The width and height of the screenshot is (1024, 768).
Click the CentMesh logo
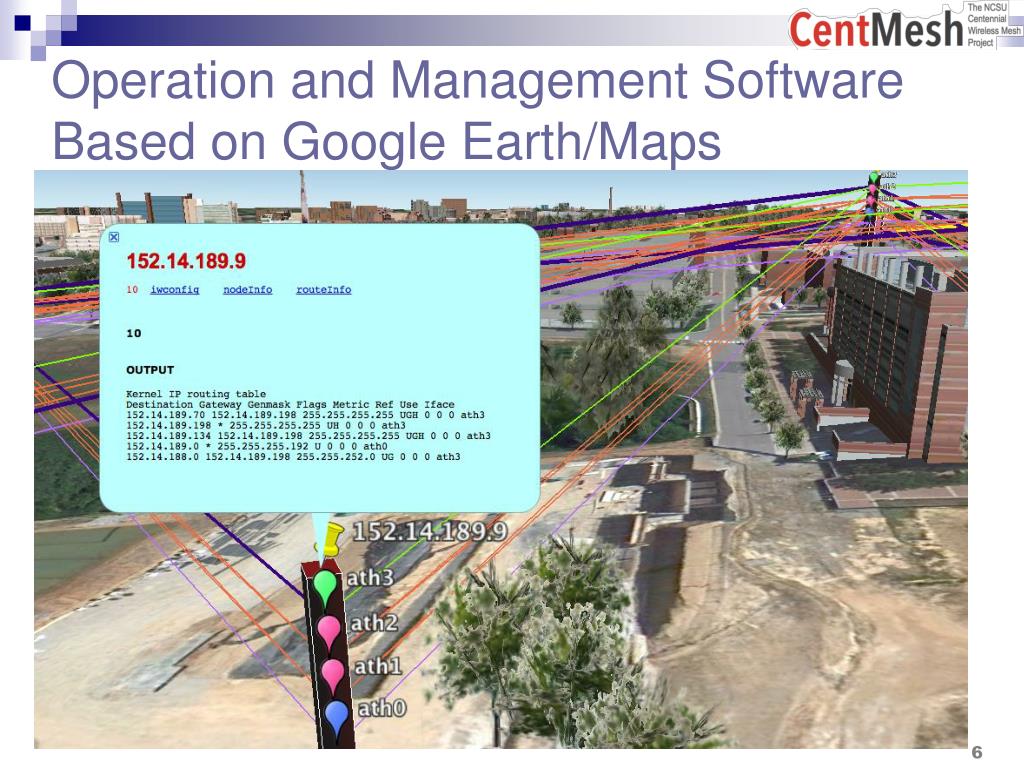click(x=904, y=26)
